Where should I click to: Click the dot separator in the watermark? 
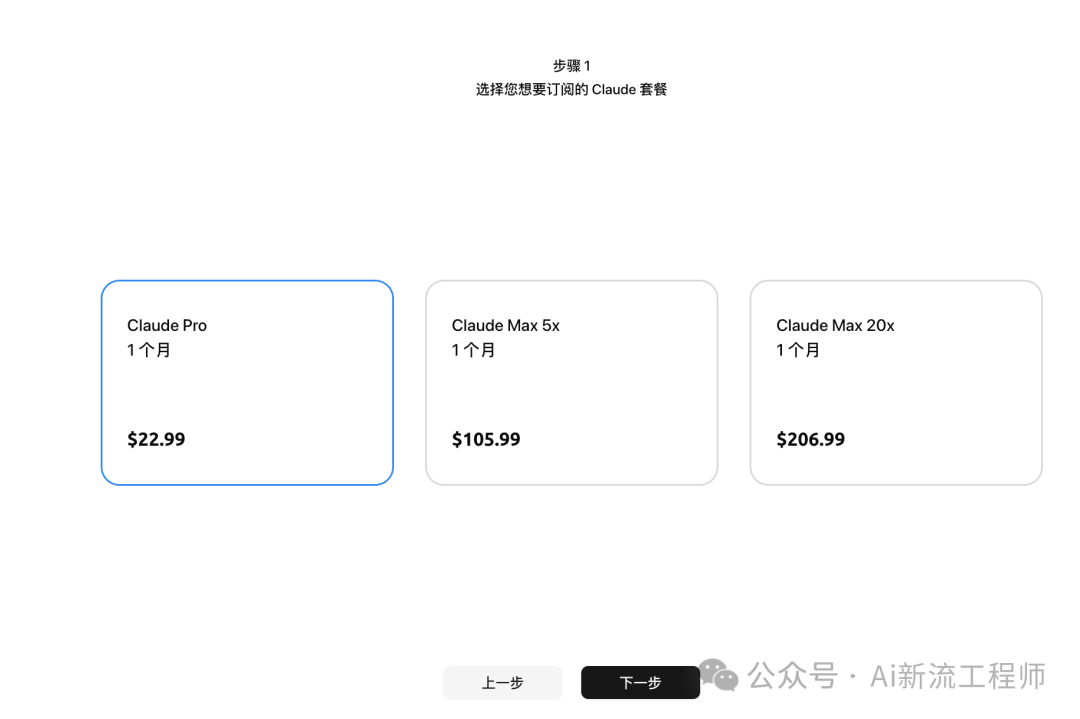click(x=852, y=677)
